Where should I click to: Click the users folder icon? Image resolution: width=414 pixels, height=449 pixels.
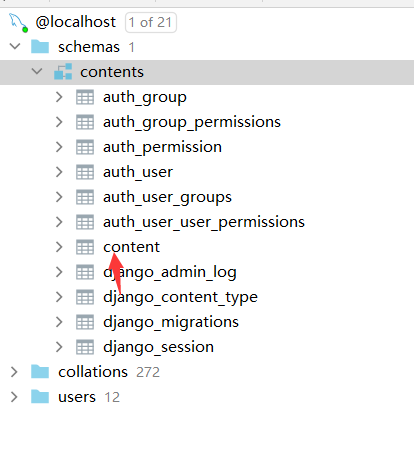click(x=40, y=397)
